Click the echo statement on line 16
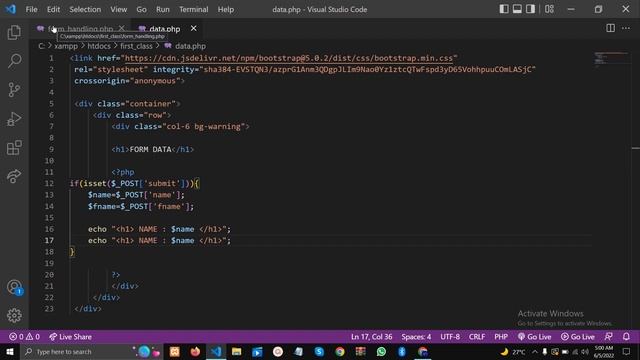Image resolution: width=640 pixels, height=360 pixels. coord(159,229)
